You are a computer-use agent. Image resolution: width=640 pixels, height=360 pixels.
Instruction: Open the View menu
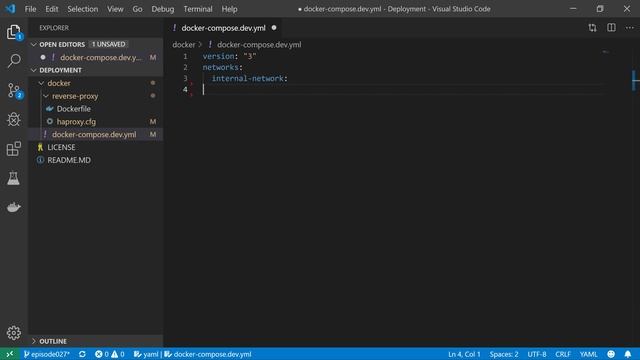(115, 9)
